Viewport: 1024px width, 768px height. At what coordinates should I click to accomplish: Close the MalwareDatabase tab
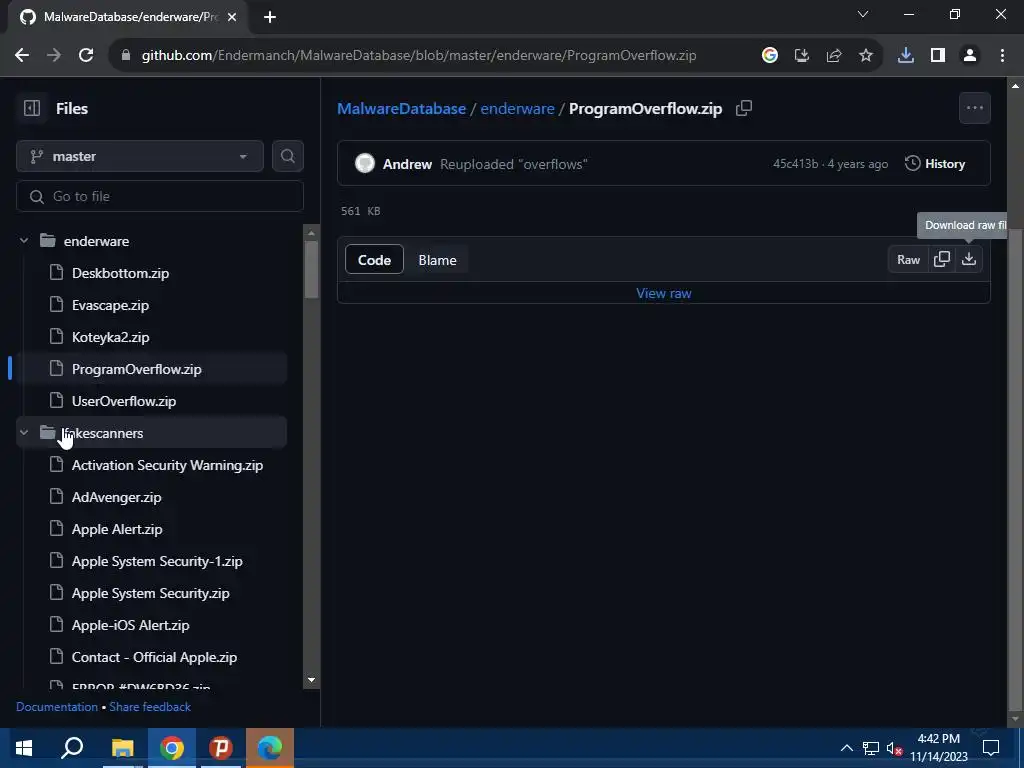pyautogui.click(x=232, y=17)
